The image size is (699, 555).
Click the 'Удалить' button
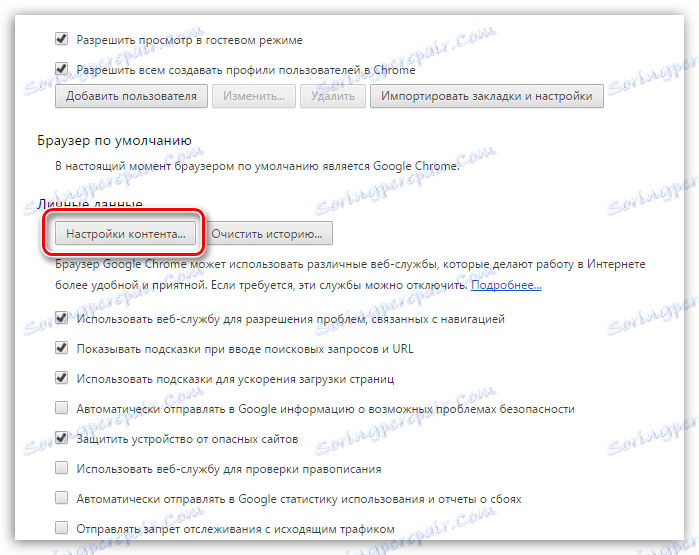click(x=333, y=96)
